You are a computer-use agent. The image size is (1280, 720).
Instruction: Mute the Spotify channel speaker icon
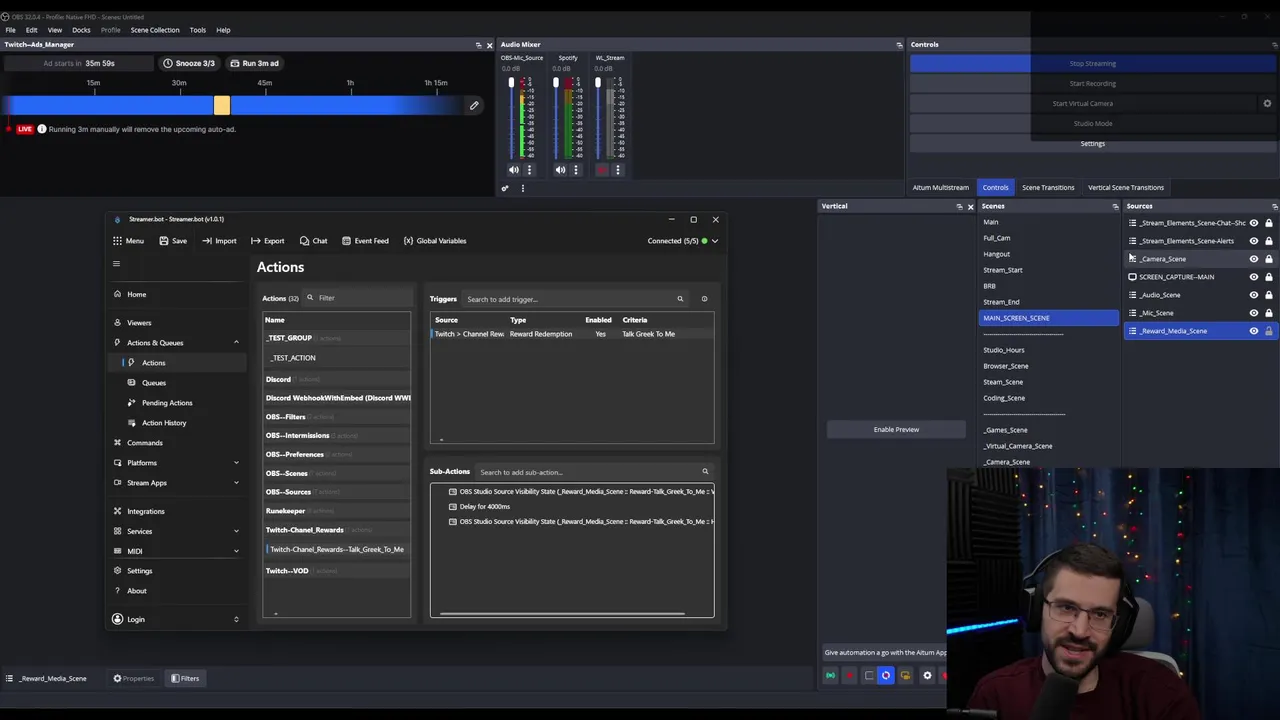tap(560, 170)
